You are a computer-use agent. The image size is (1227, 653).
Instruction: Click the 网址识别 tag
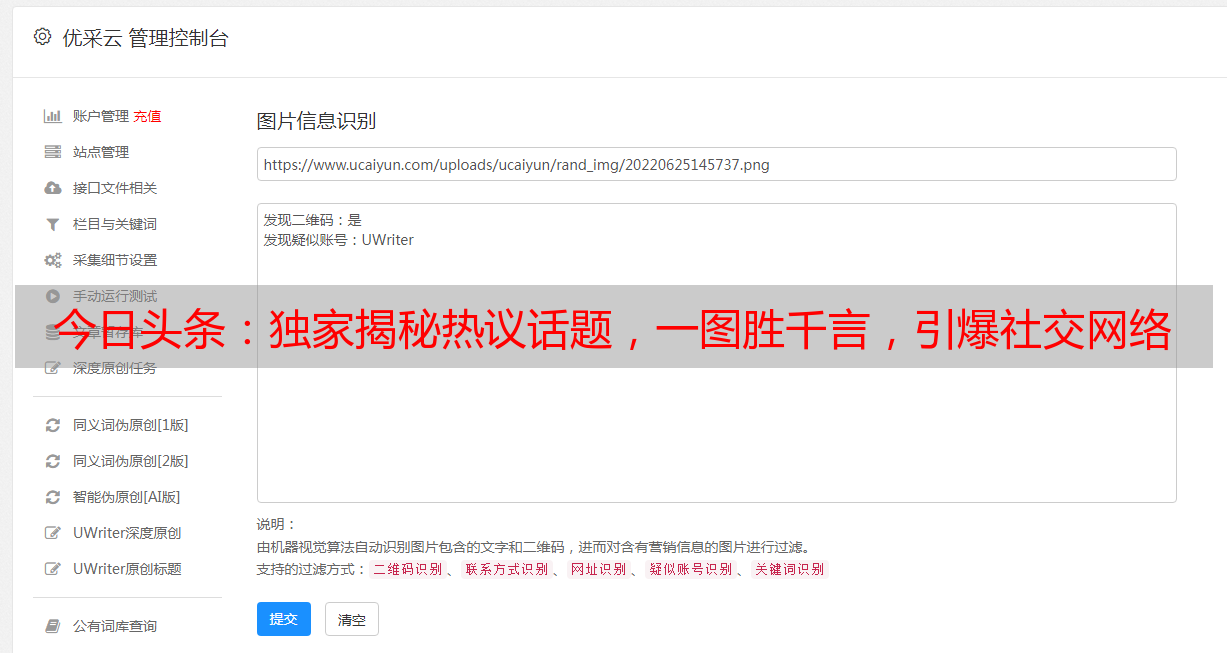click(598, 569)
